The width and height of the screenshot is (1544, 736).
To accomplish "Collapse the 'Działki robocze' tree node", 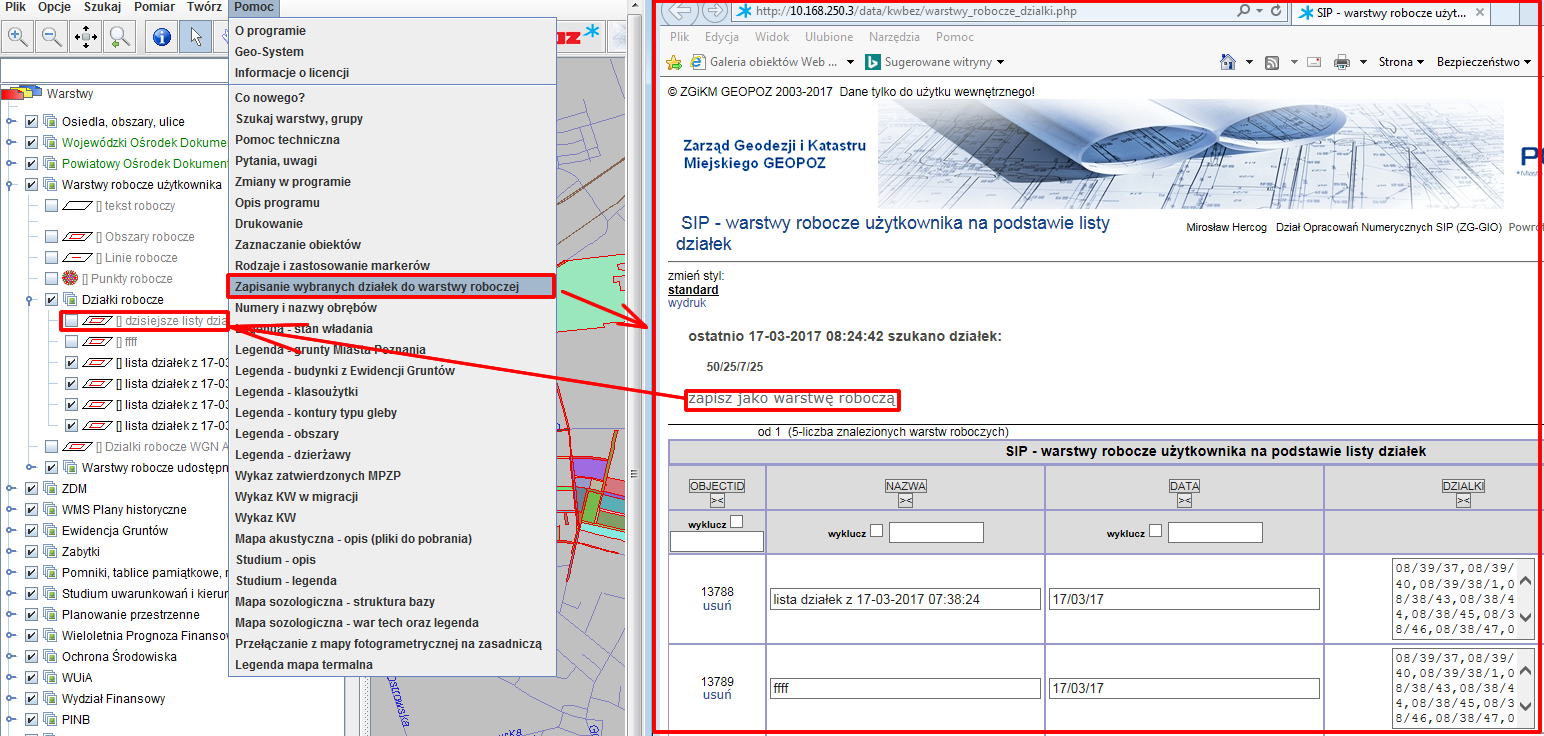I will coord(32,300).
